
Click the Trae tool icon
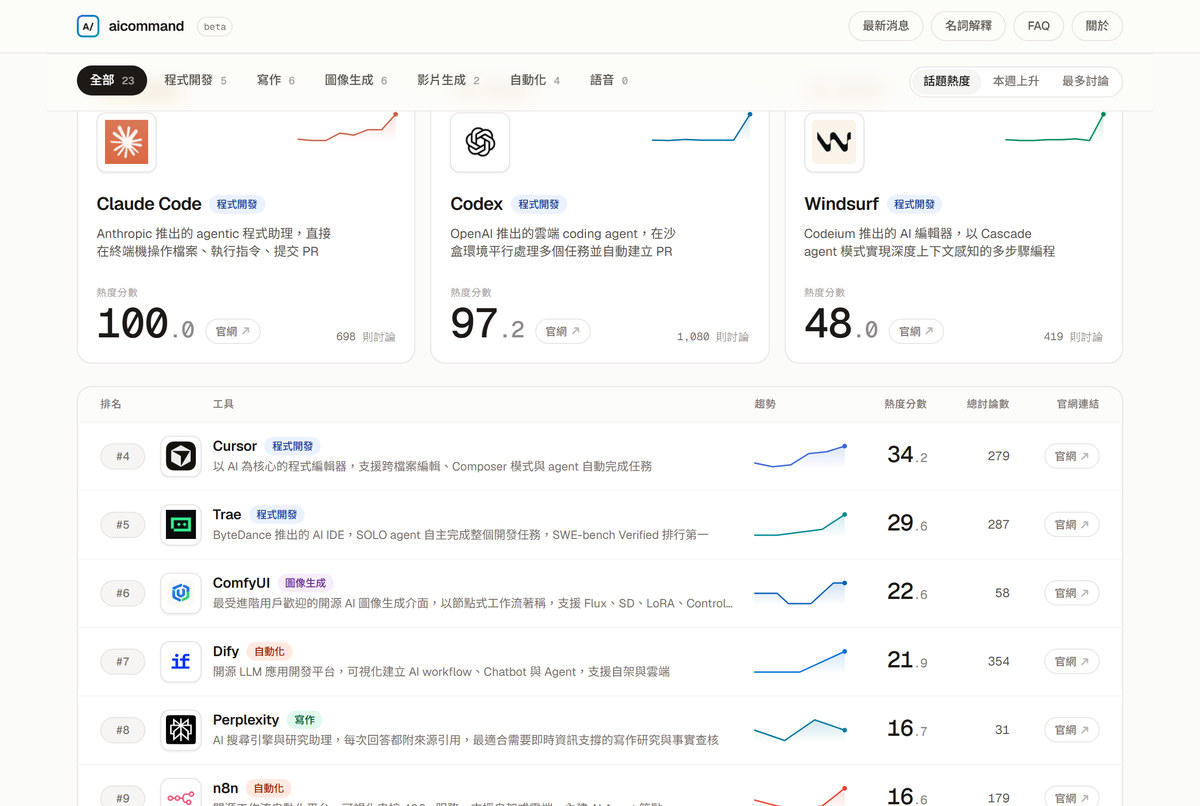[181, 524]
